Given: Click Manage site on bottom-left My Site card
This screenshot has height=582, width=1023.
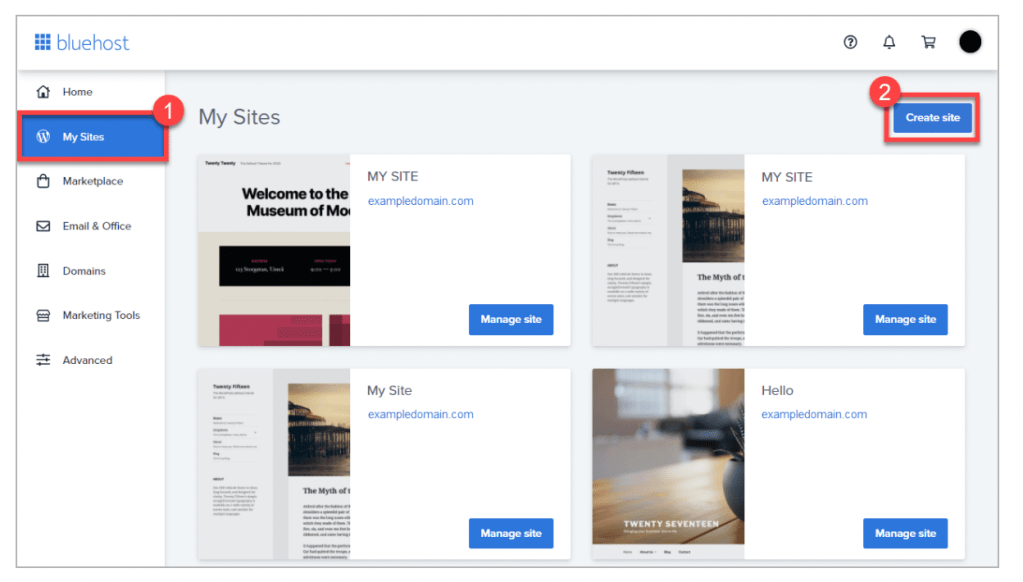Looking at the screenshot, I should [x=511, y=533].
